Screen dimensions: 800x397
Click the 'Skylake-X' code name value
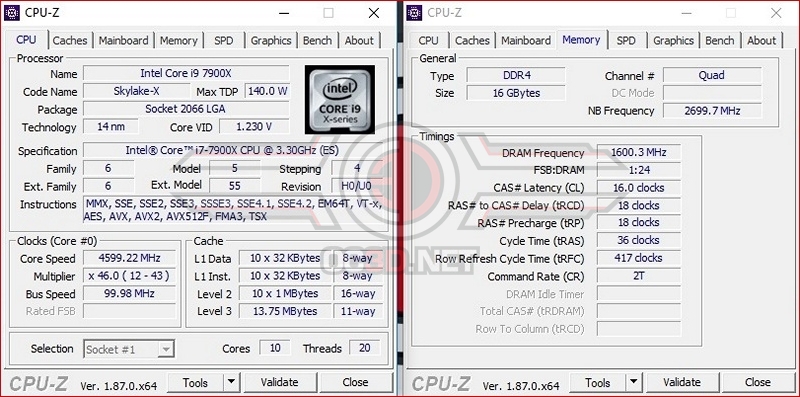point(137,91)
